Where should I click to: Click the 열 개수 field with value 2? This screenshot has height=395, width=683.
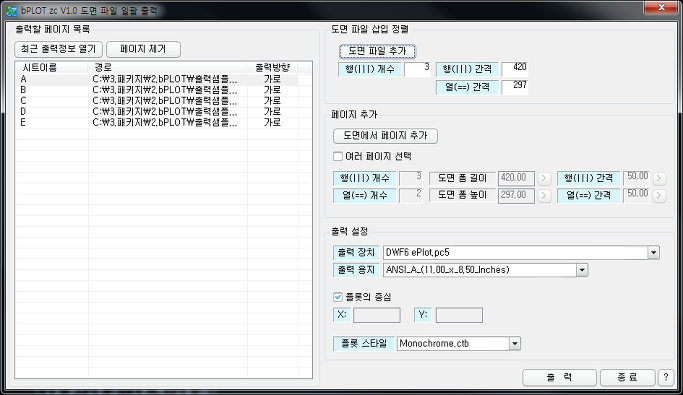(411, 196)
